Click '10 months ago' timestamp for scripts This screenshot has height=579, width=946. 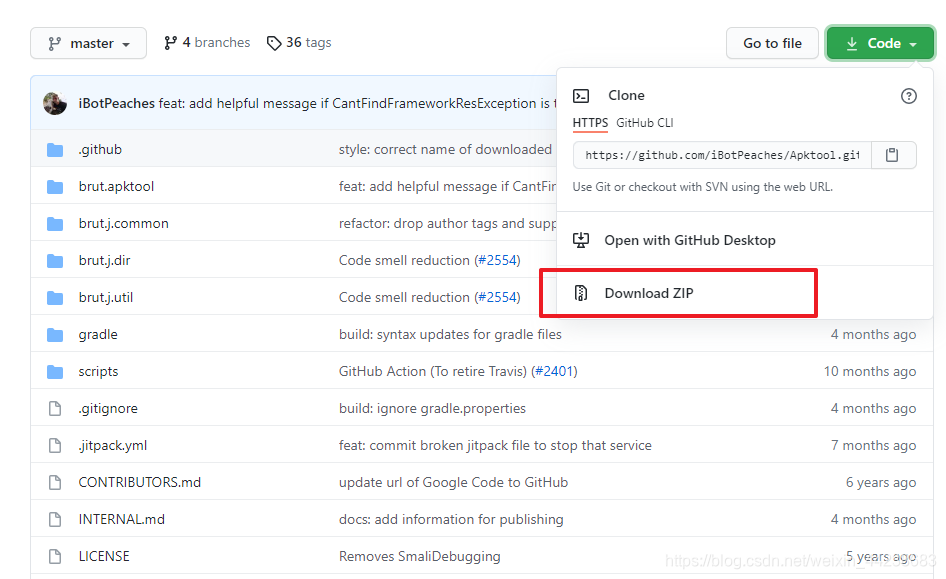pyautogui.click(x=870, y=372)
